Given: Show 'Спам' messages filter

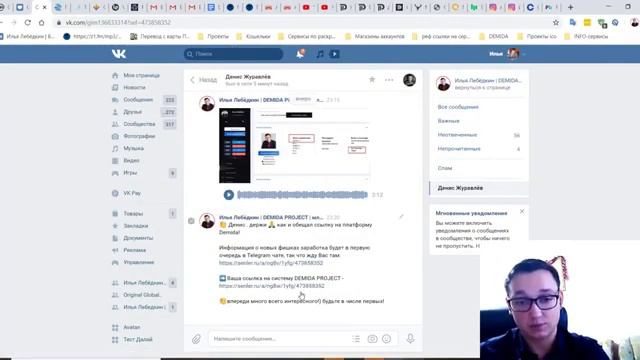Looking at the screenshot, I should coord(445,168).
